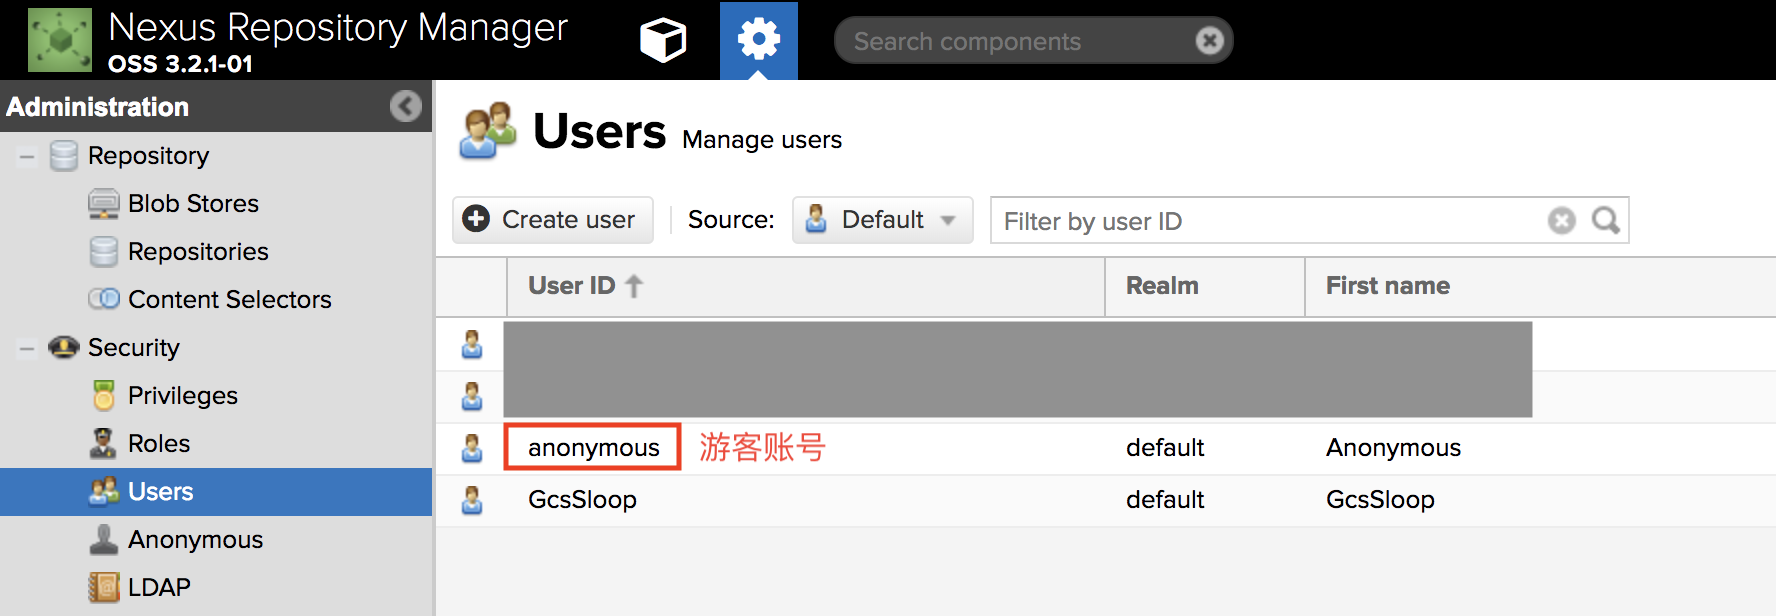Viewport: 1776px width, 616px height.
Task: Select Repository in the Administration tree
Action: tap(148, 156)
